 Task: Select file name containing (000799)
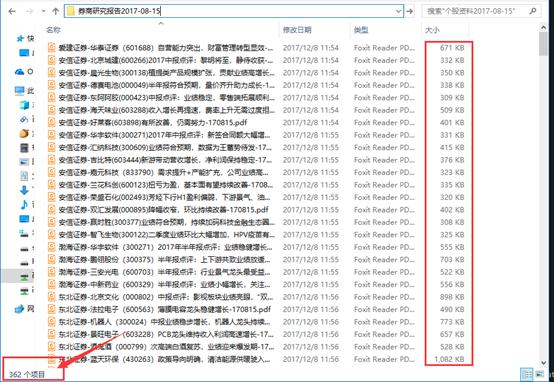pos(166,347)
